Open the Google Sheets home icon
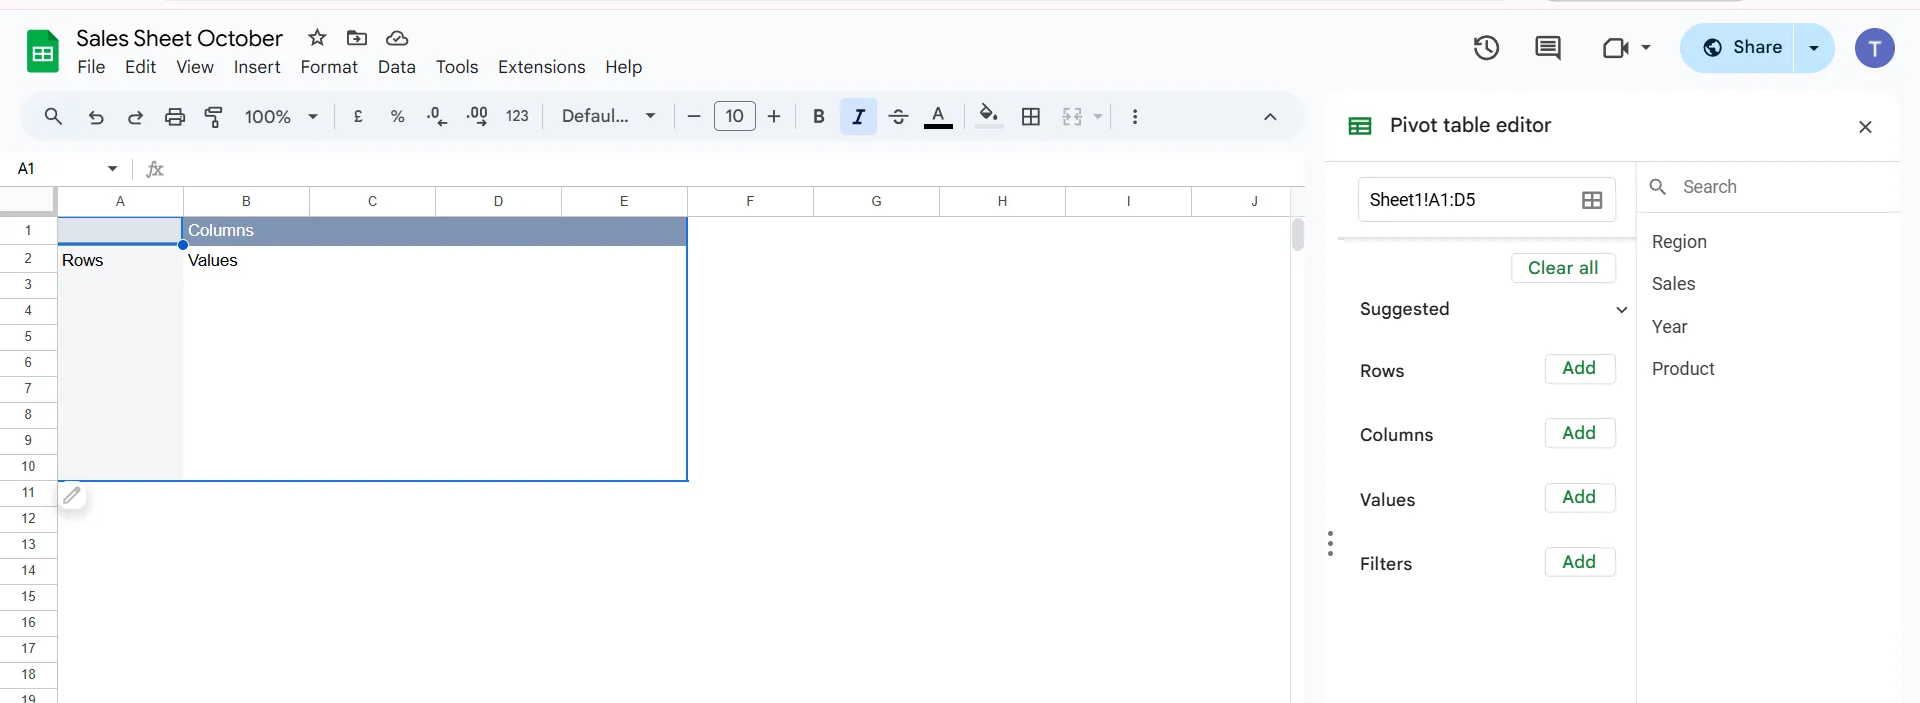The width and height of the screenshot is (1920, 703). (42, 51)
